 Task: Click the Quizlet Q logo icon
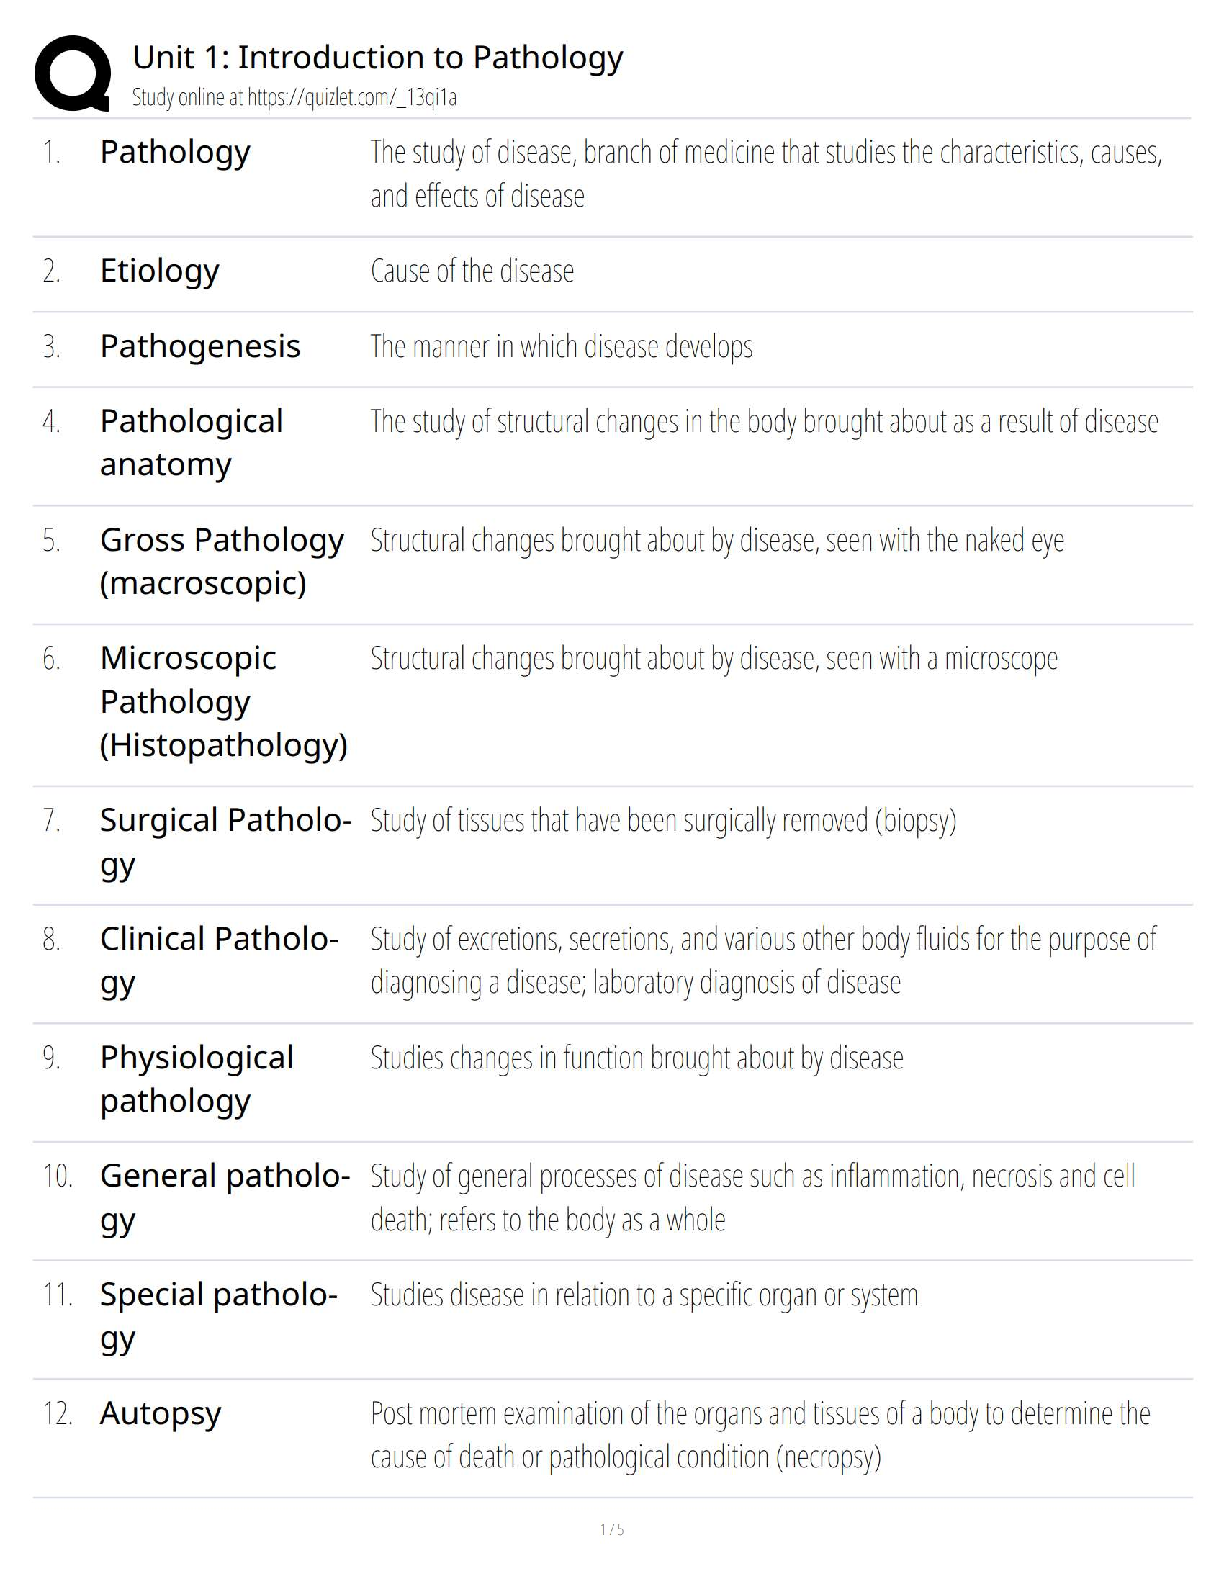tap(72, 73)
